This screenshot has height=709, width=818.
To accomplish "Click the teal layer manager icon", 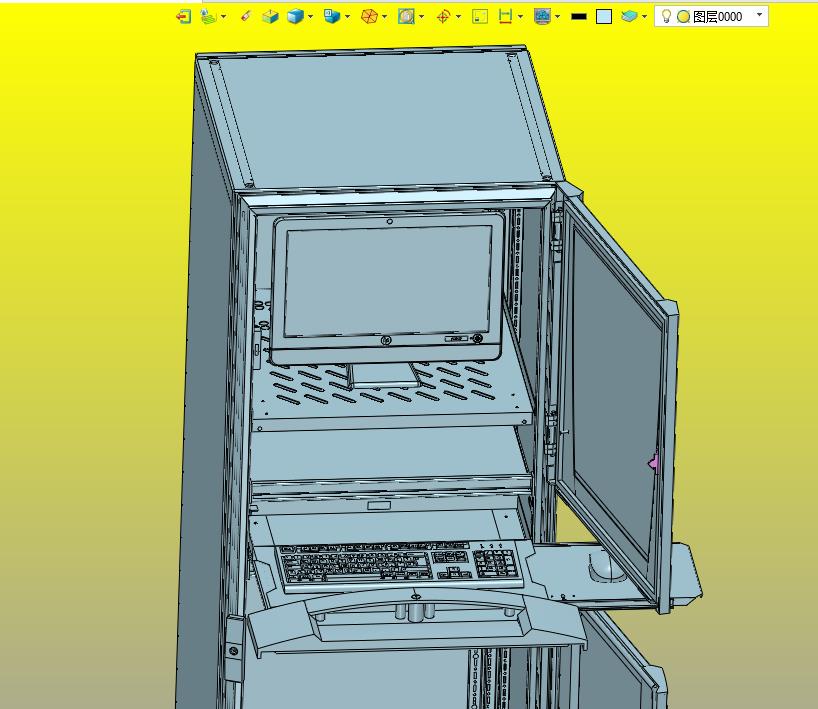I will 629,17.
